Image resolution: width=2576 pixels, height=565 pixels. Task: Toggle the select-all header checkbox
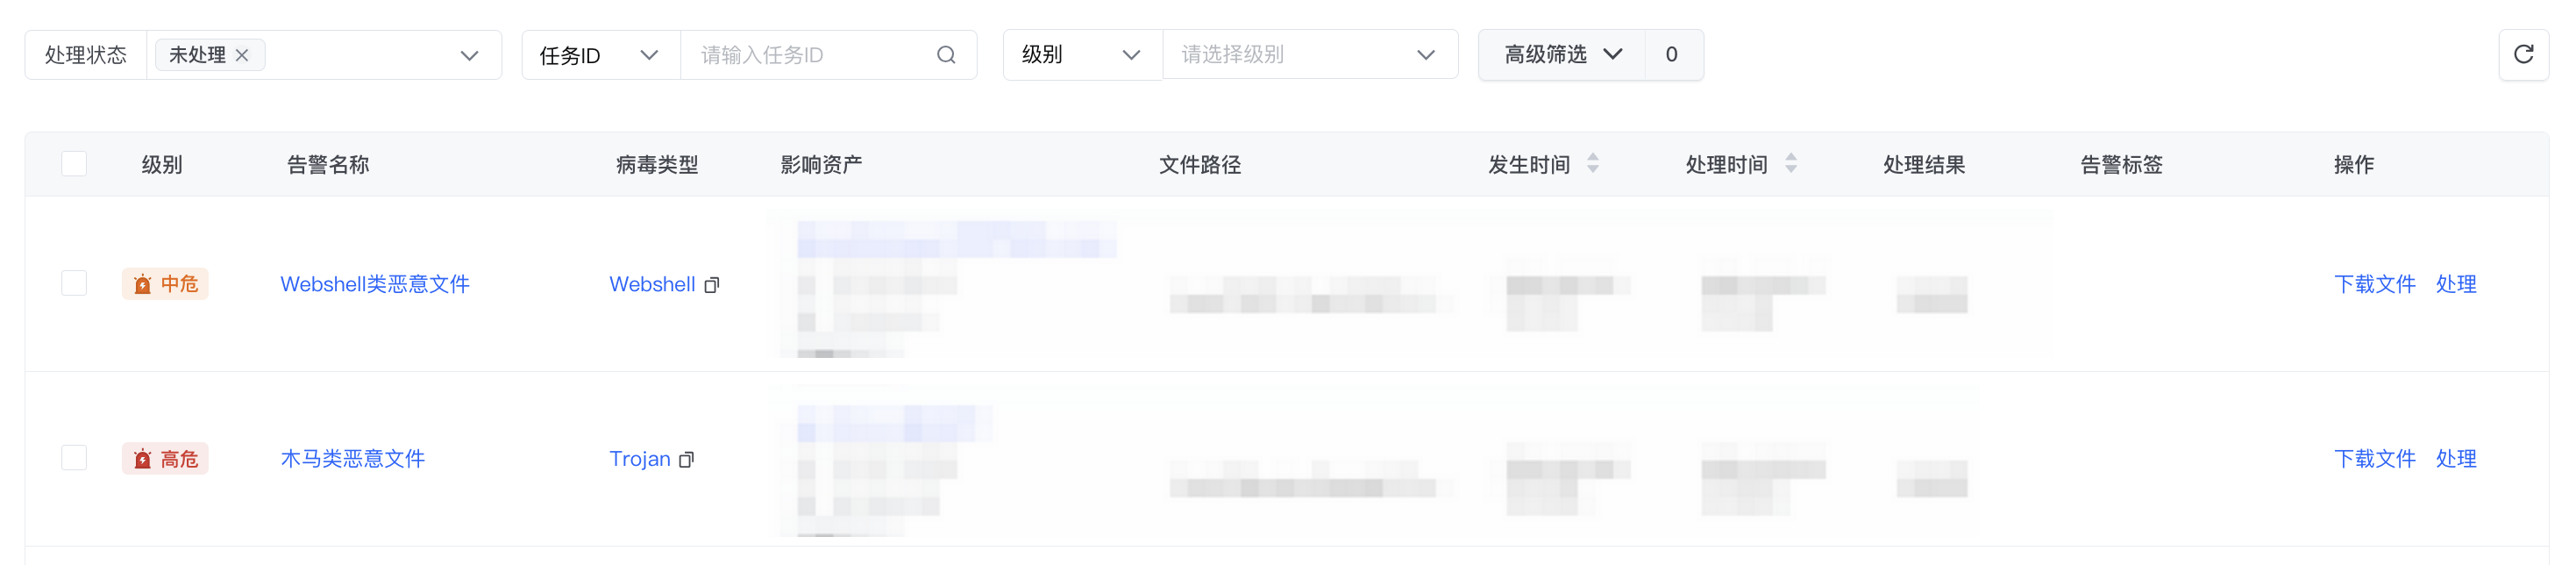74,163
